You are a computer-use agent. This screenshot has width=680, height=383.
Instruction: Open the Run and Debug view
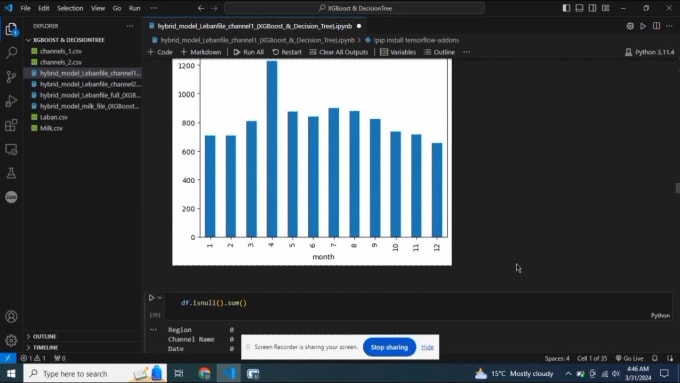(11, 101)
